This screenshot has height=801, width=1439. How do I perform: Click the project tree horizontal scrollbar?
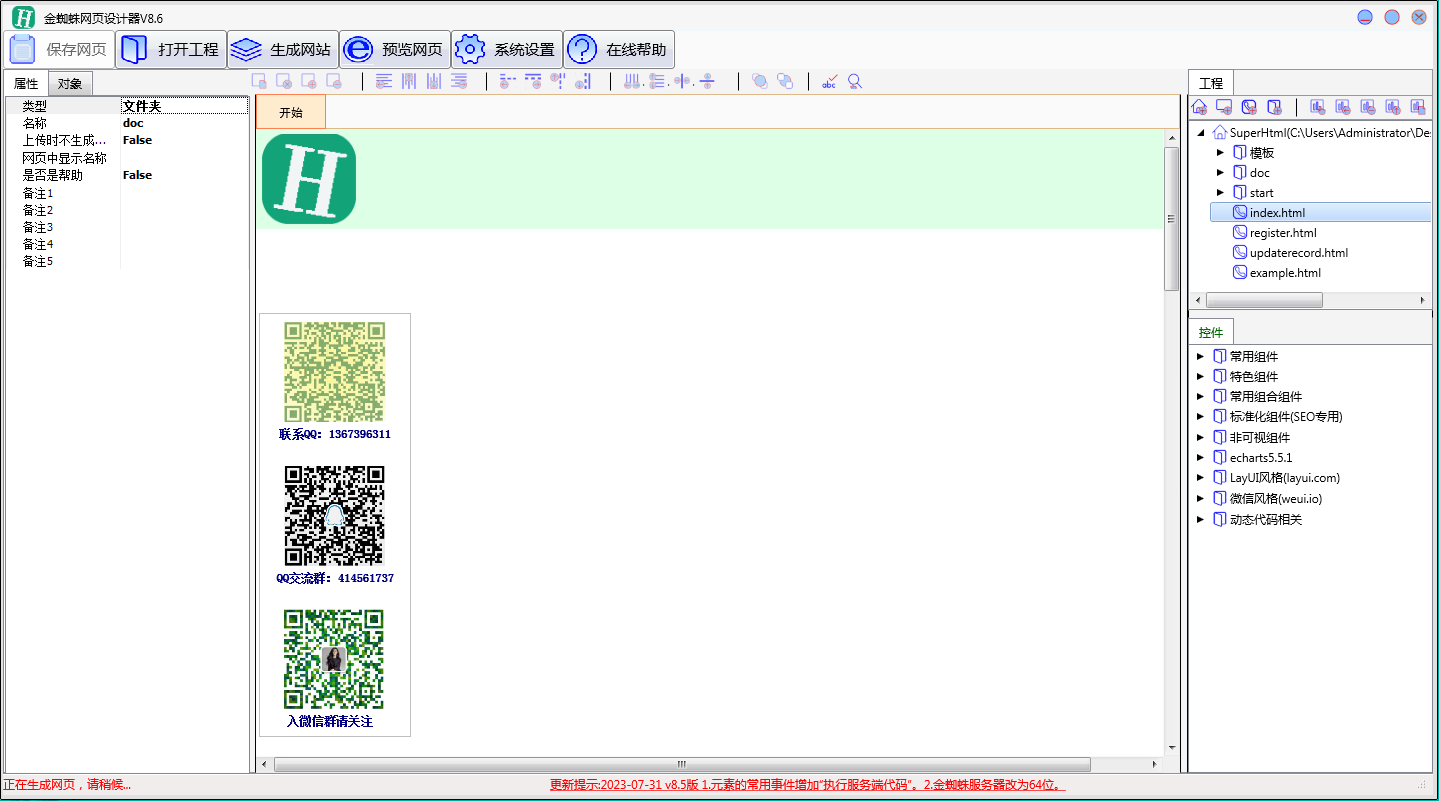[1264, 300]
